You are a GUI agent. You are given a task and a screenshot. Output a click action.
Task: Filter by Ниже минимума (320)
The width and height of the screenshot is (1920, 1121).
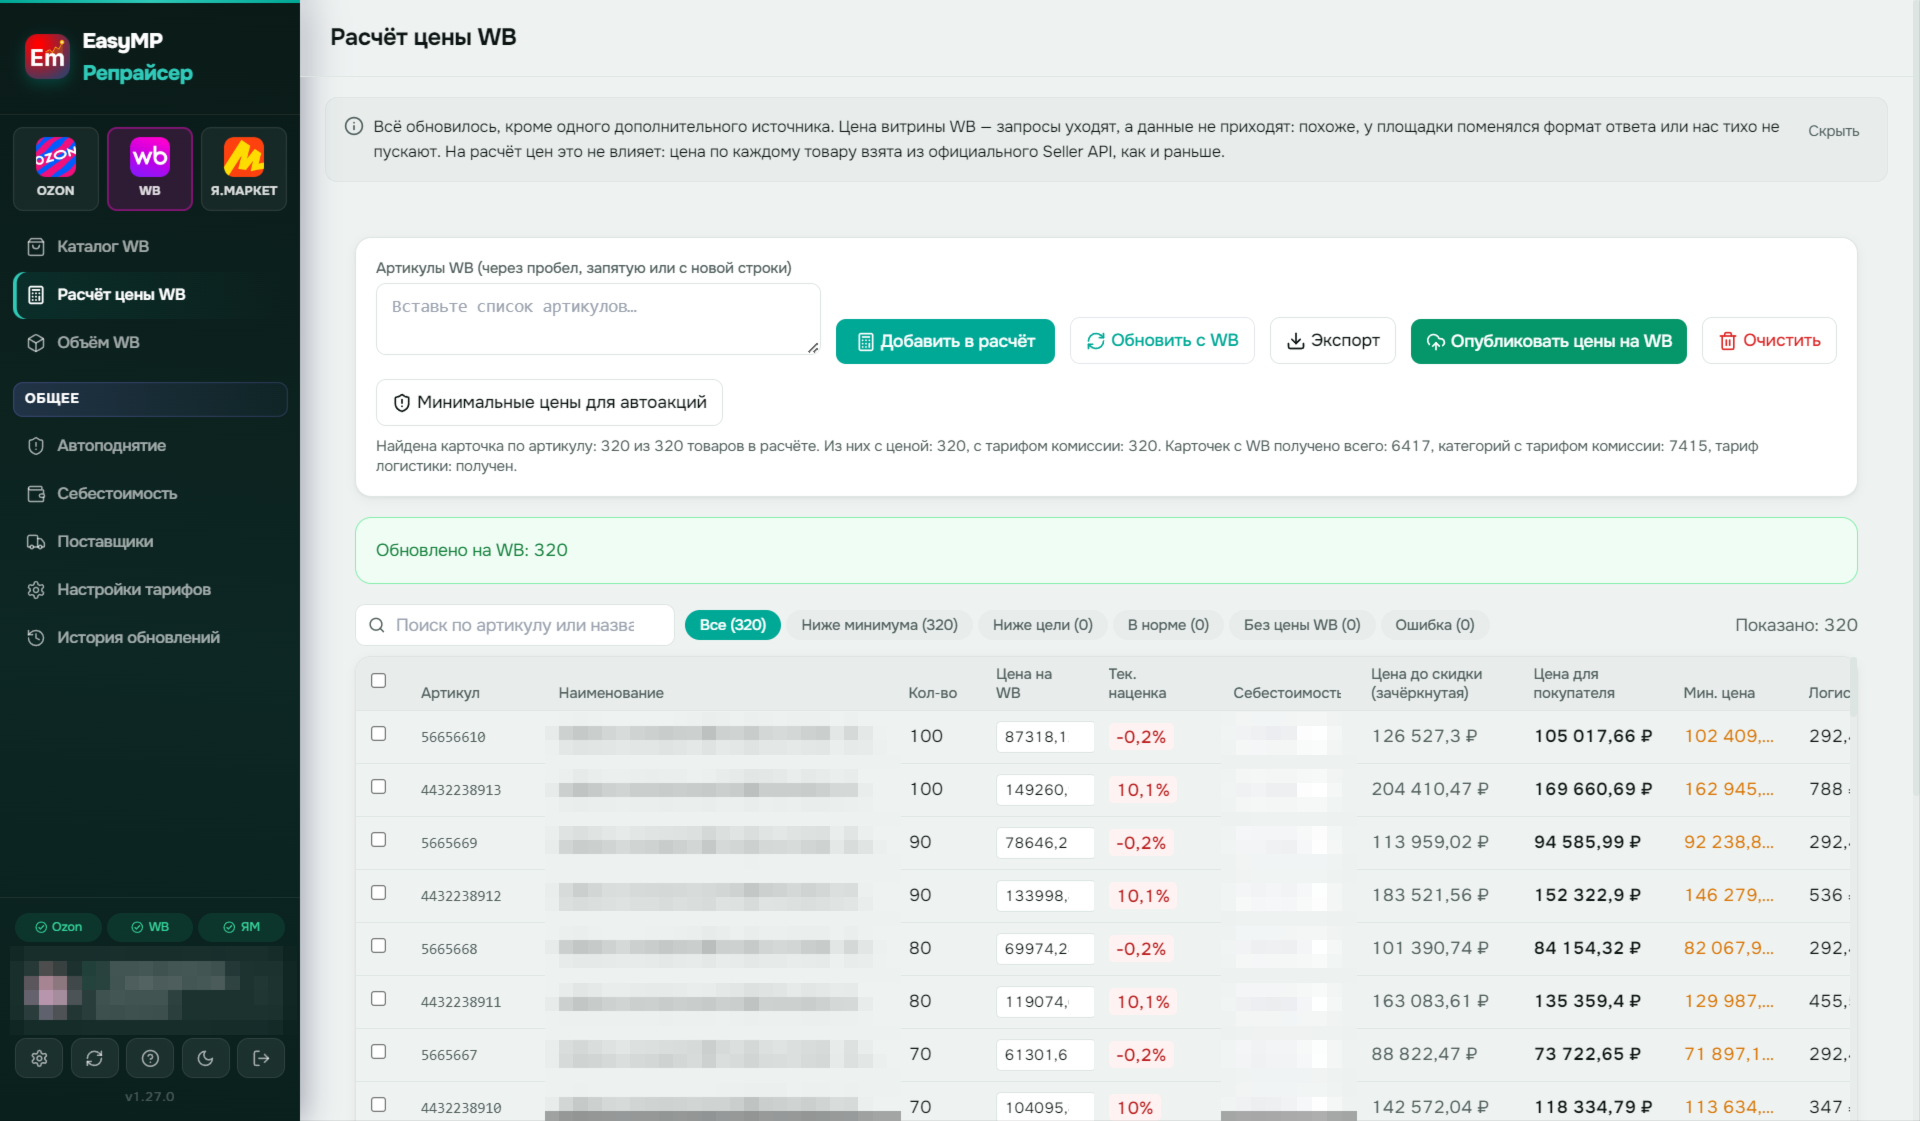(x=879, y=625)
